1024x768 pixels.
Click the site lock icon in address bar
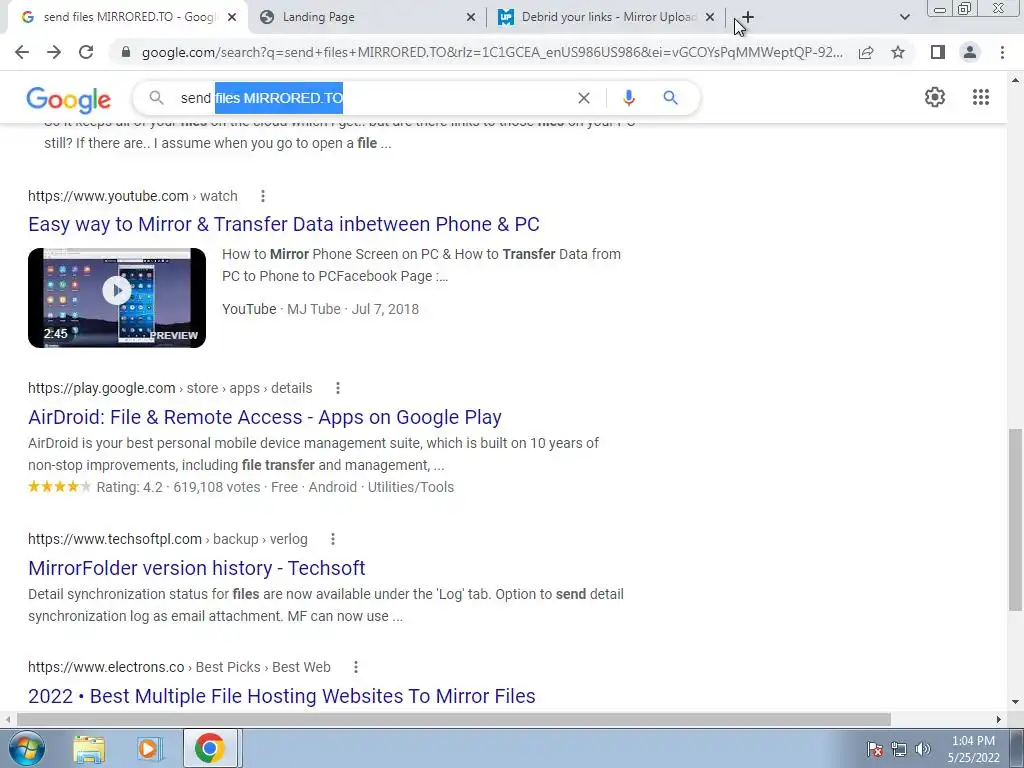(126, 52)
